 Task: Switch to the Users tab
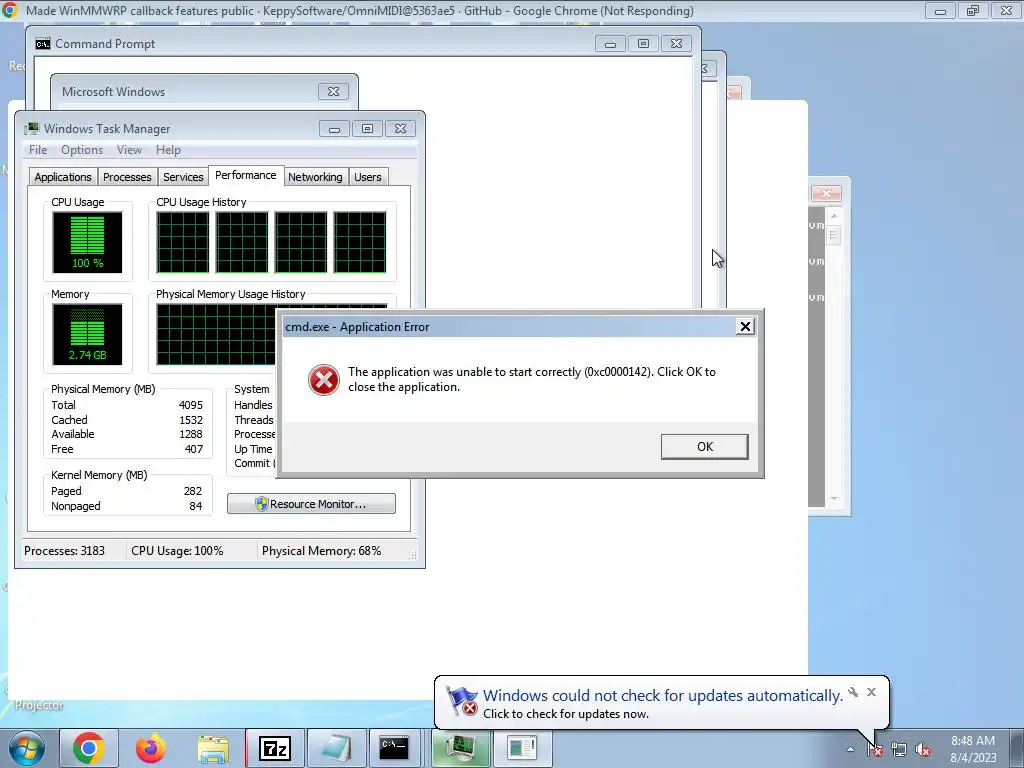(x=368, y=177)
